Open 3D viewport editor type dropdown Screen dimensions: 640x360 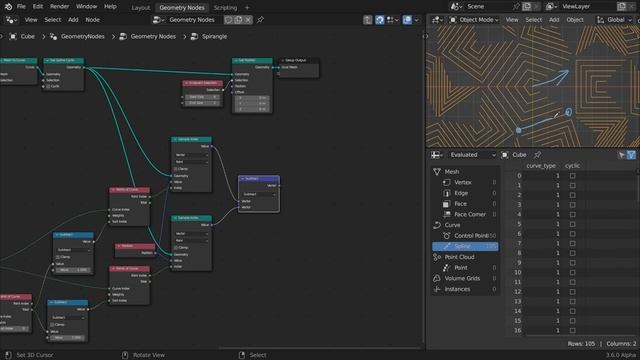[438, 20]
